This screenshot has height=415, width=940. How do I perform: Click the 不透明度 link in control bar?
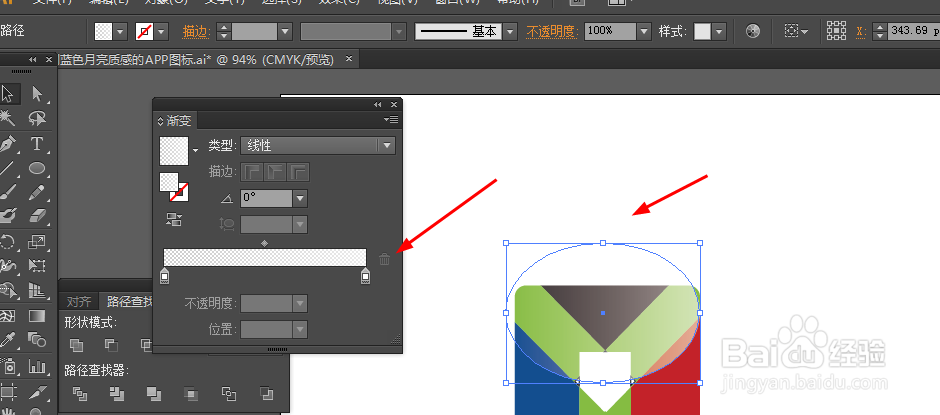[551, 31]
